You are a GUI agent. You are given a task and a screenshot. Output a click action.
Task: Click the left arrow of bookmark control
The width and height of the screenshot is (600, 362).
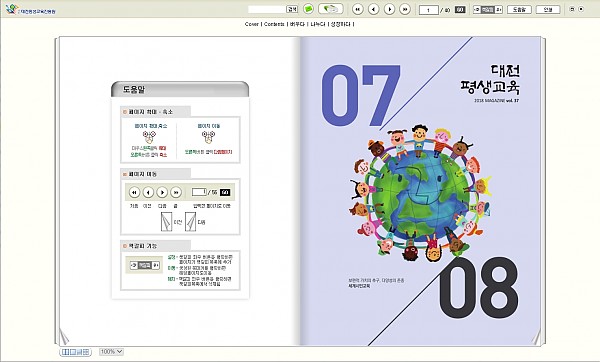[x=477, y=10]
